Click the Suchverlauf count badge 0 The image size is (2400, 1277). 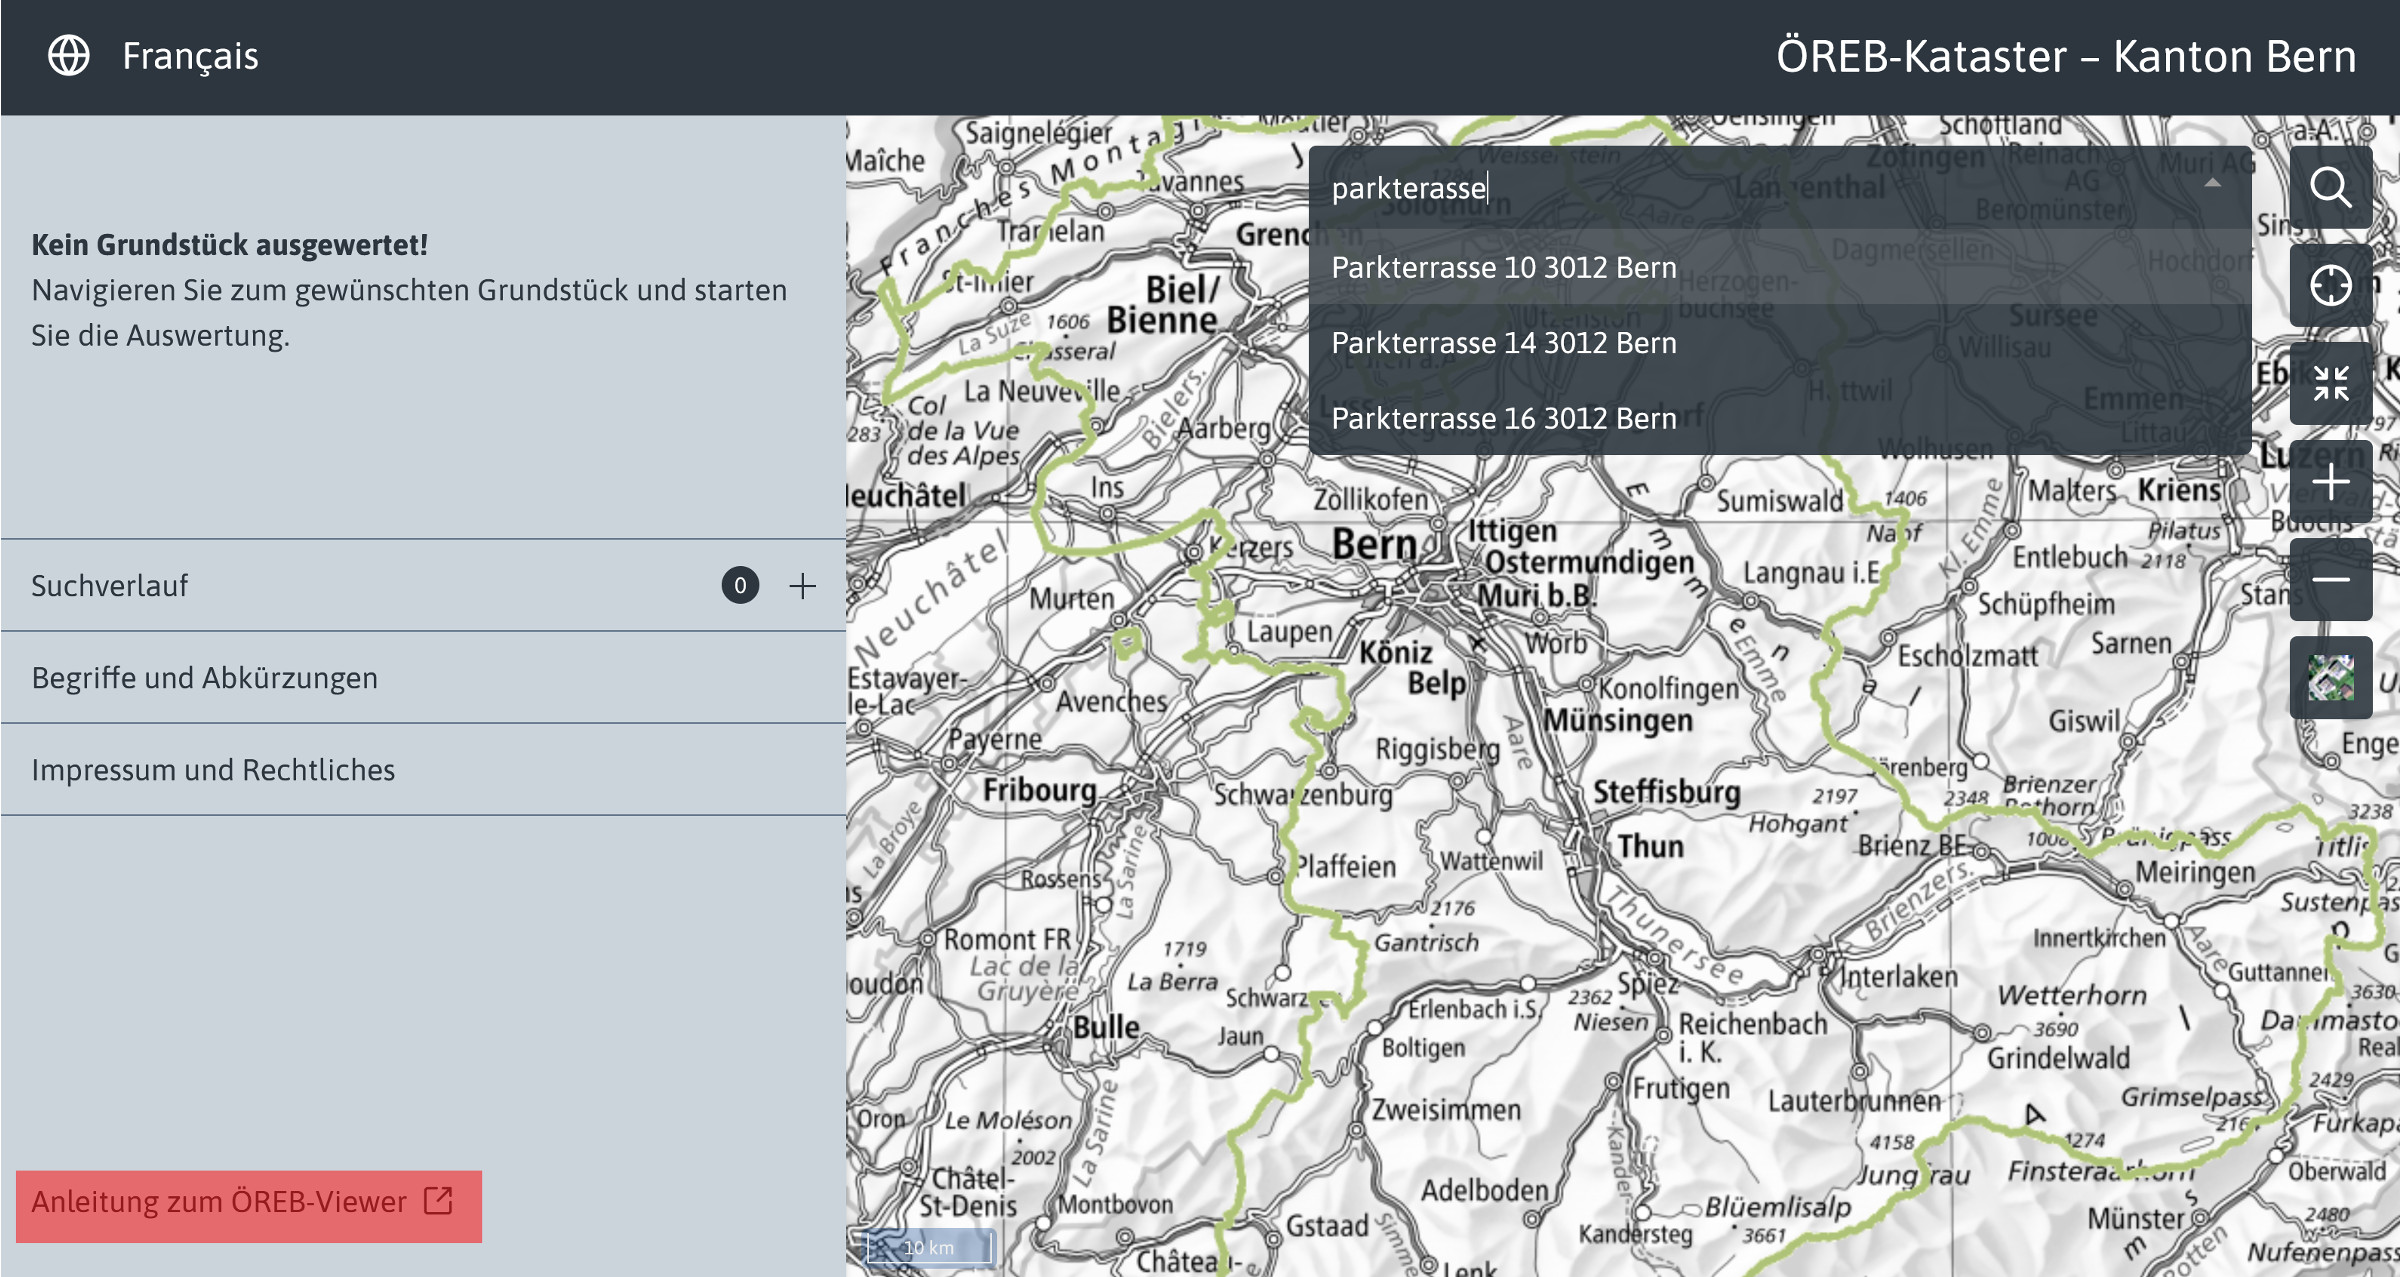pos(740,586)
